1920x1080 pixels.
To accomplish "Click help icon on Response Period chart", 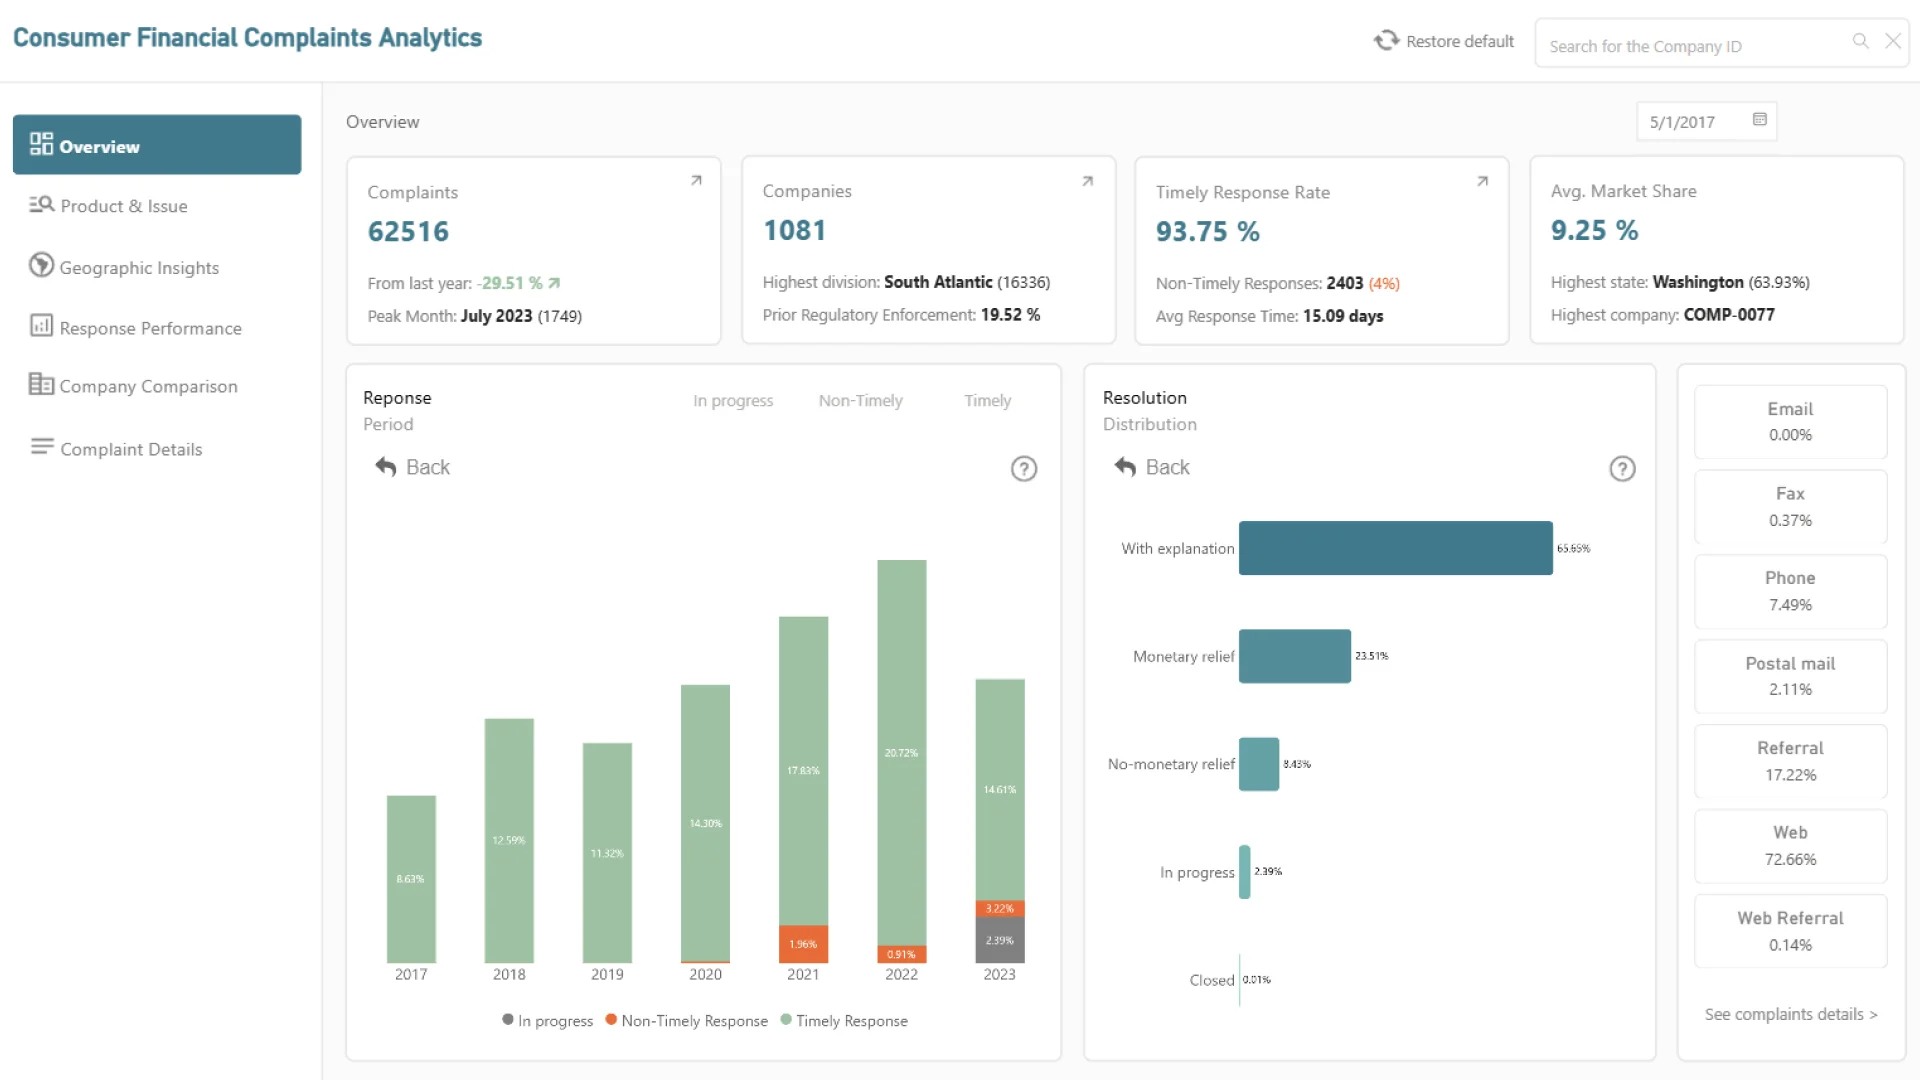I will coord(1023,469).
